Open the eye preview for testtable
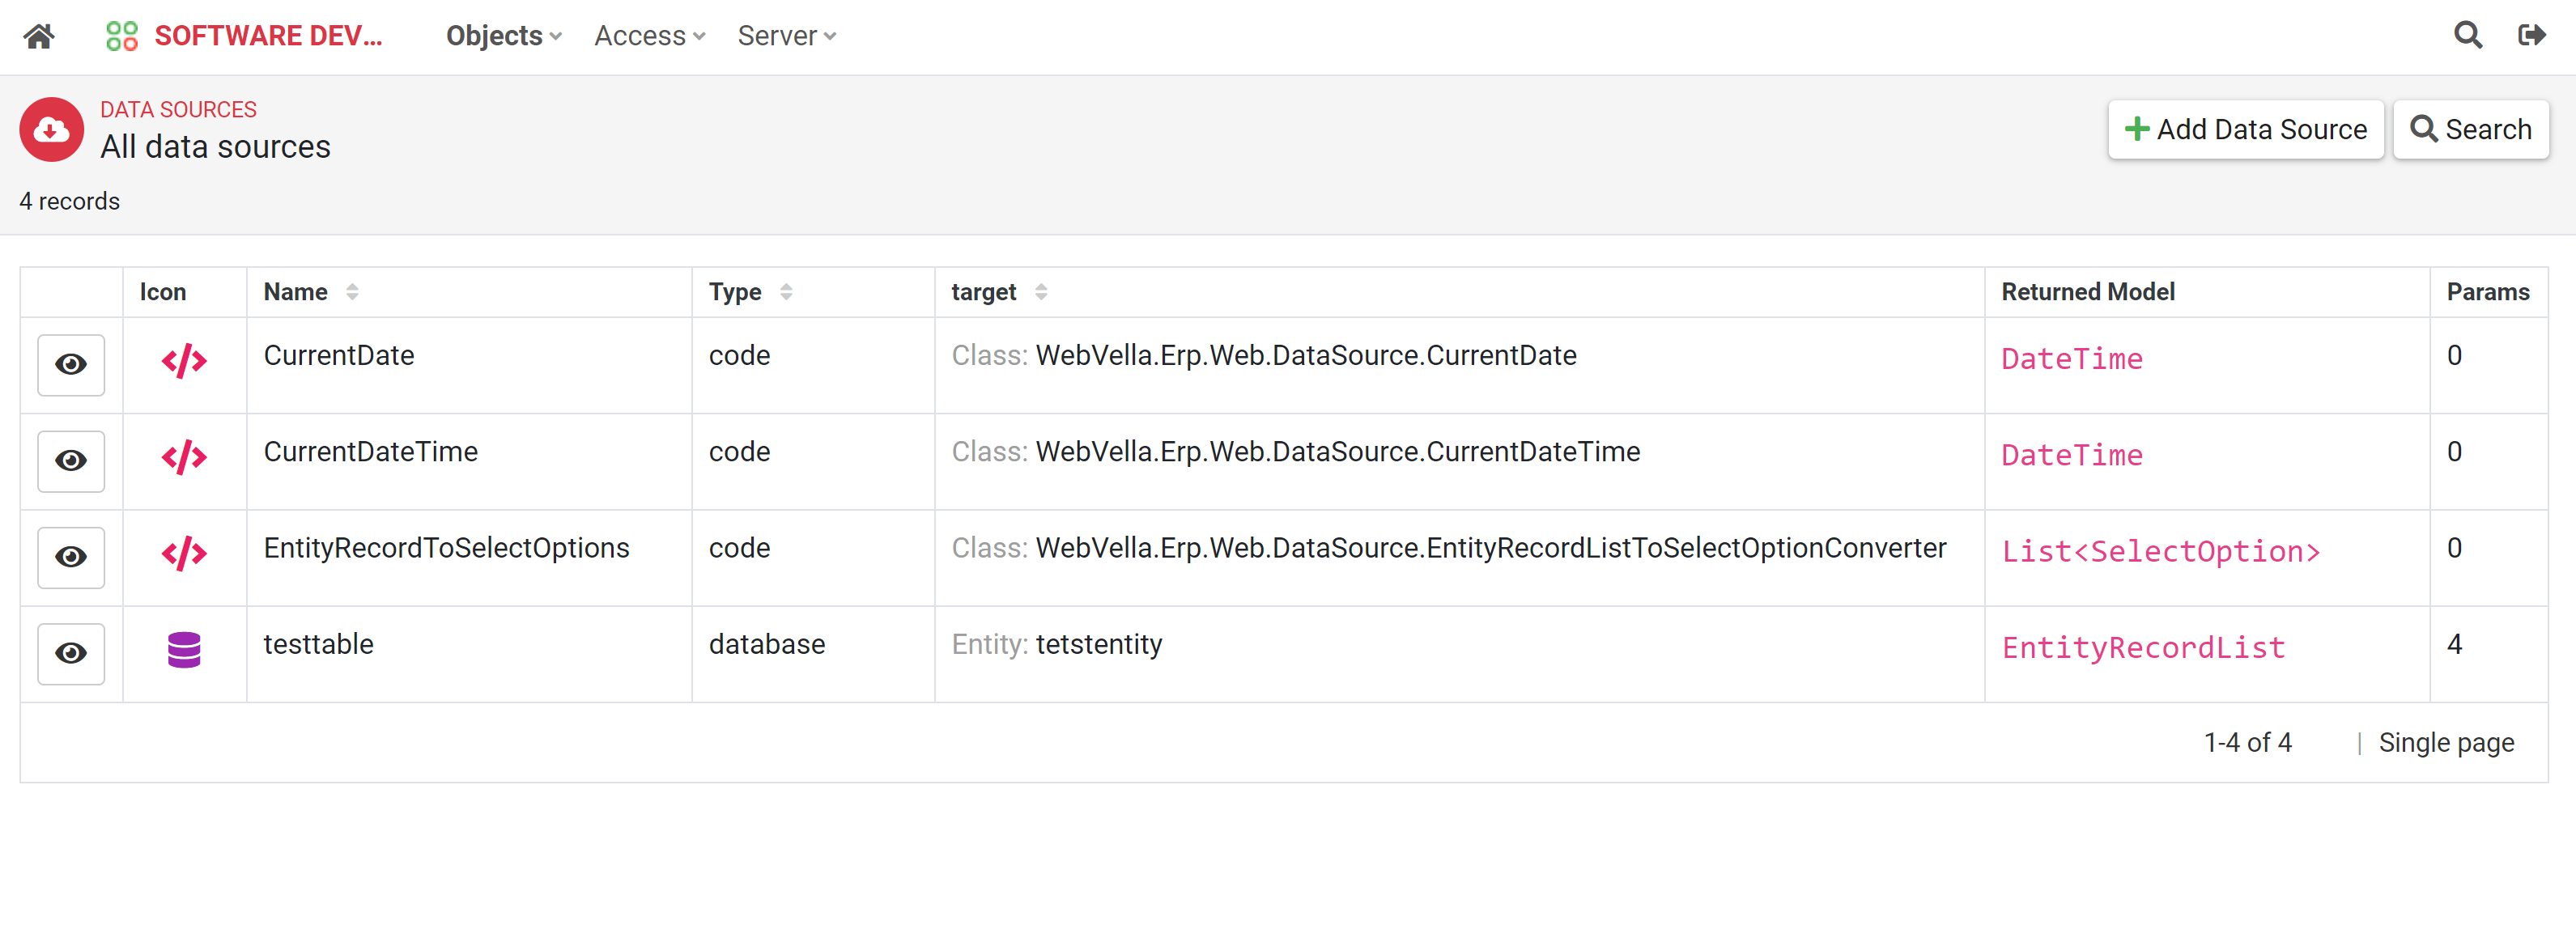The width and height of the screenshot is (2576, 925). click(70, 653)
